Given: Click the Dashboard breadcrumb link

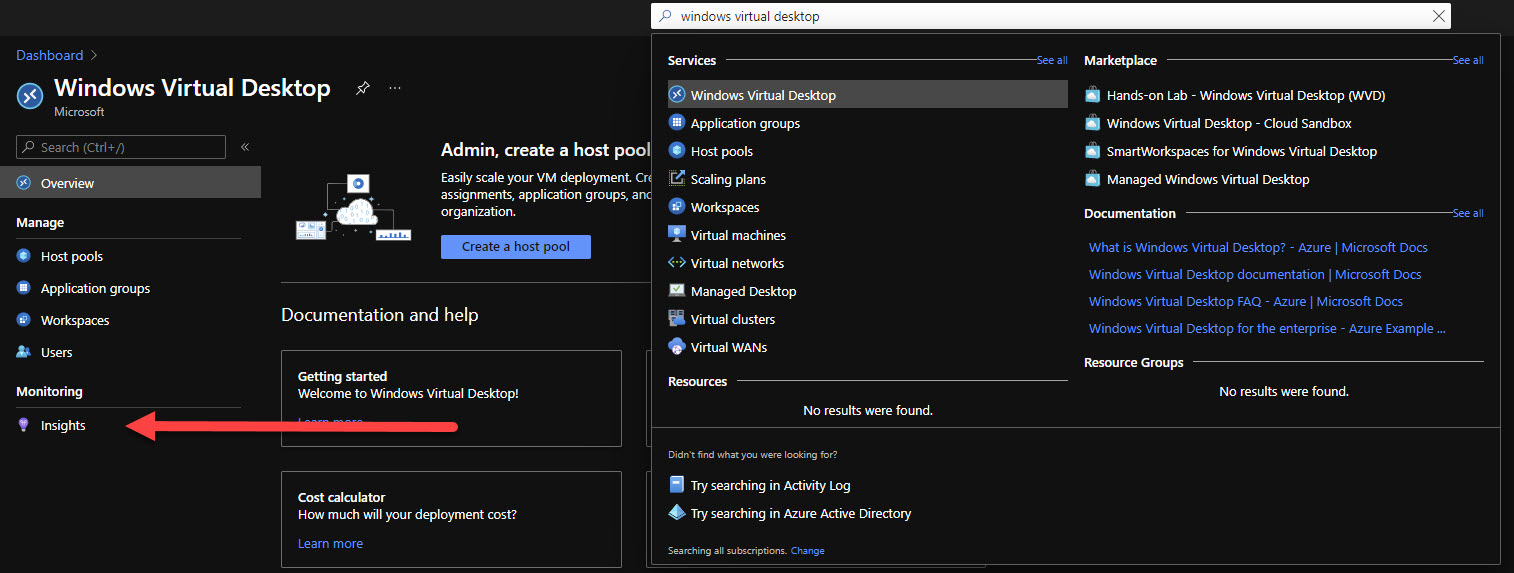Looking at the screenshot, I should 50,55.
